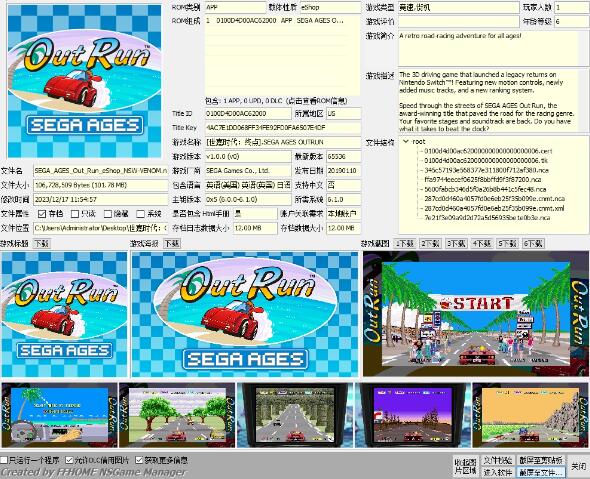The width and height of the screenshot is (590, 479).
Task: Toggle the 隐藏 hidden attribute checkbox
Action: [x=108, y=214]
